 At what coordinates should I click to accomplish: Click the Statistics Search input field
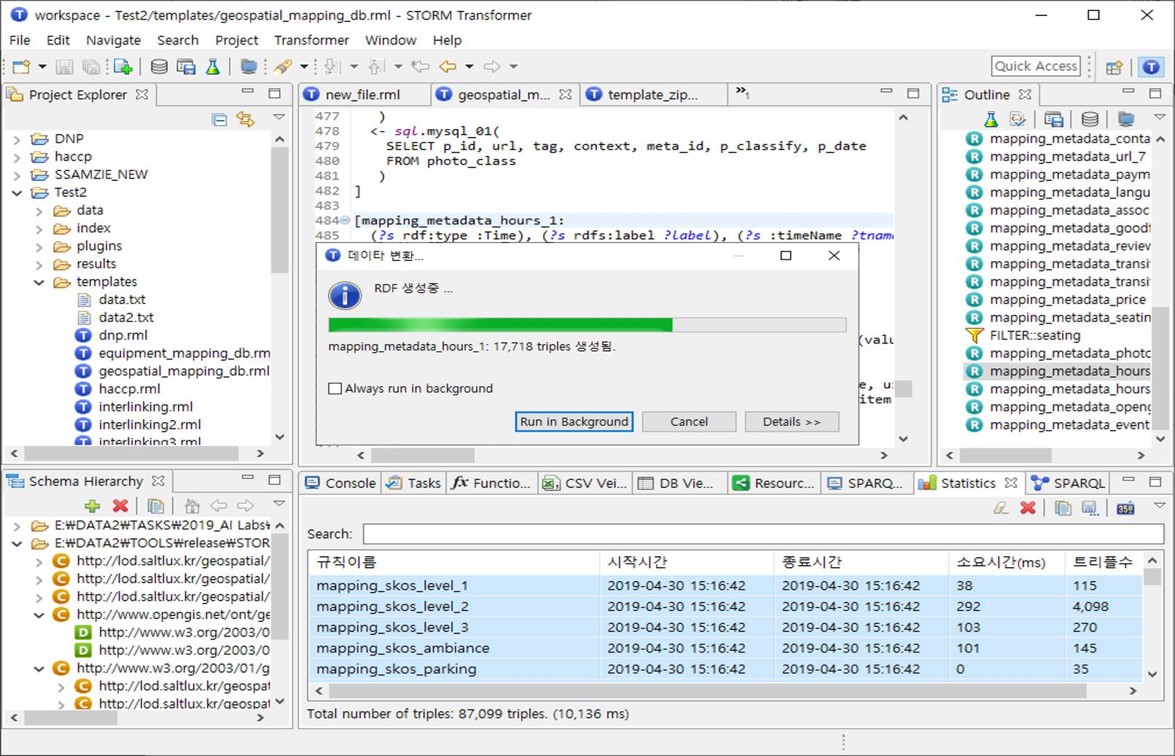[763, 533]
